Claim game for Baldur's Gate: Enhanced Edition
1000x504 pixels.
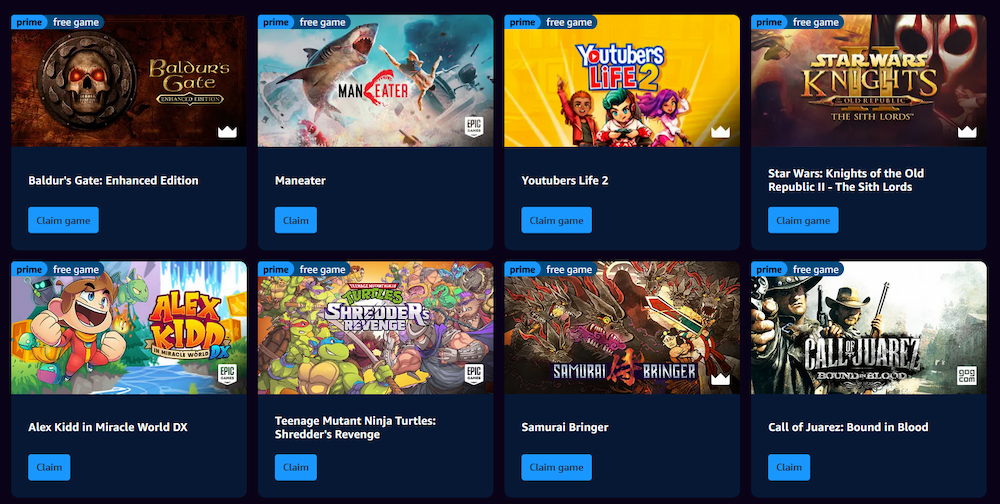pos(63,220)
